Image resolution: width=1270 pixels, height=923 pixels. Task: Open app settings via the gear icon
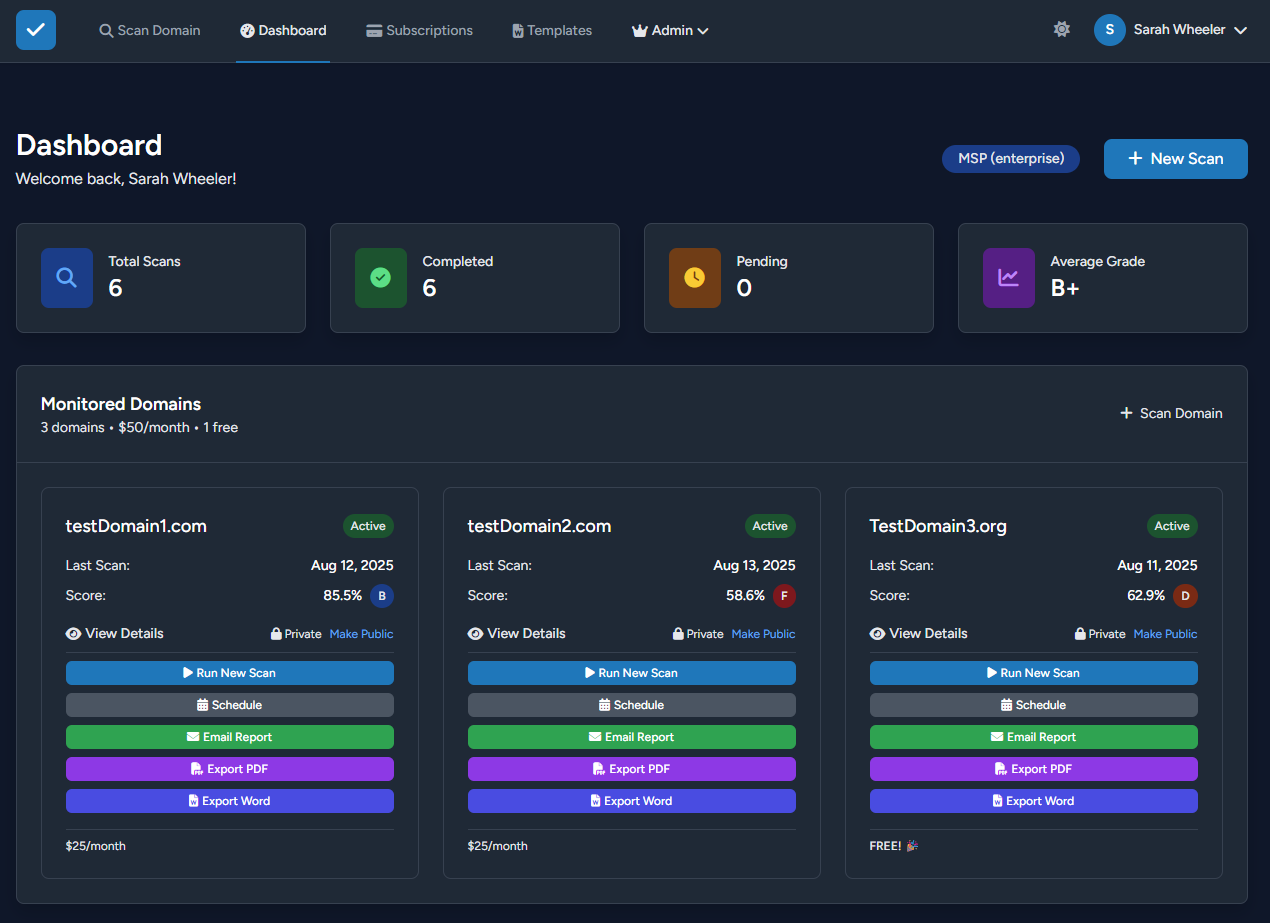click(x=1061, y=30)
